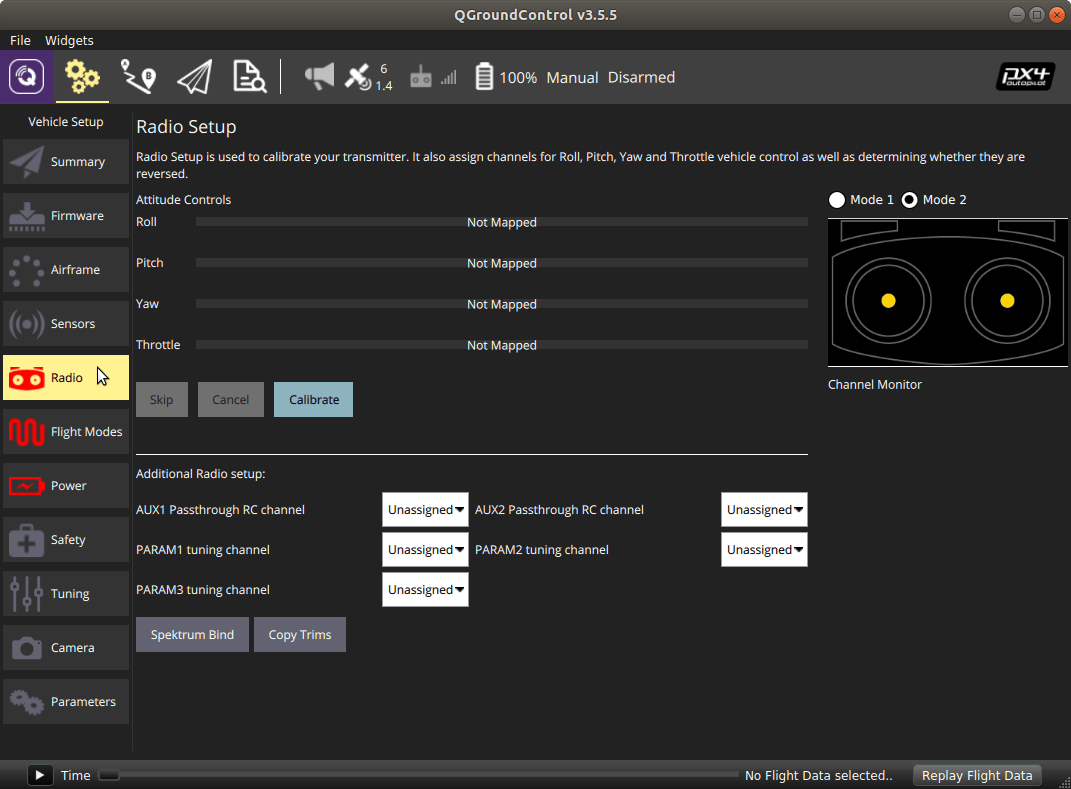Click the Tuning sliders icon

pyautogui.click(x=27, y=594)
